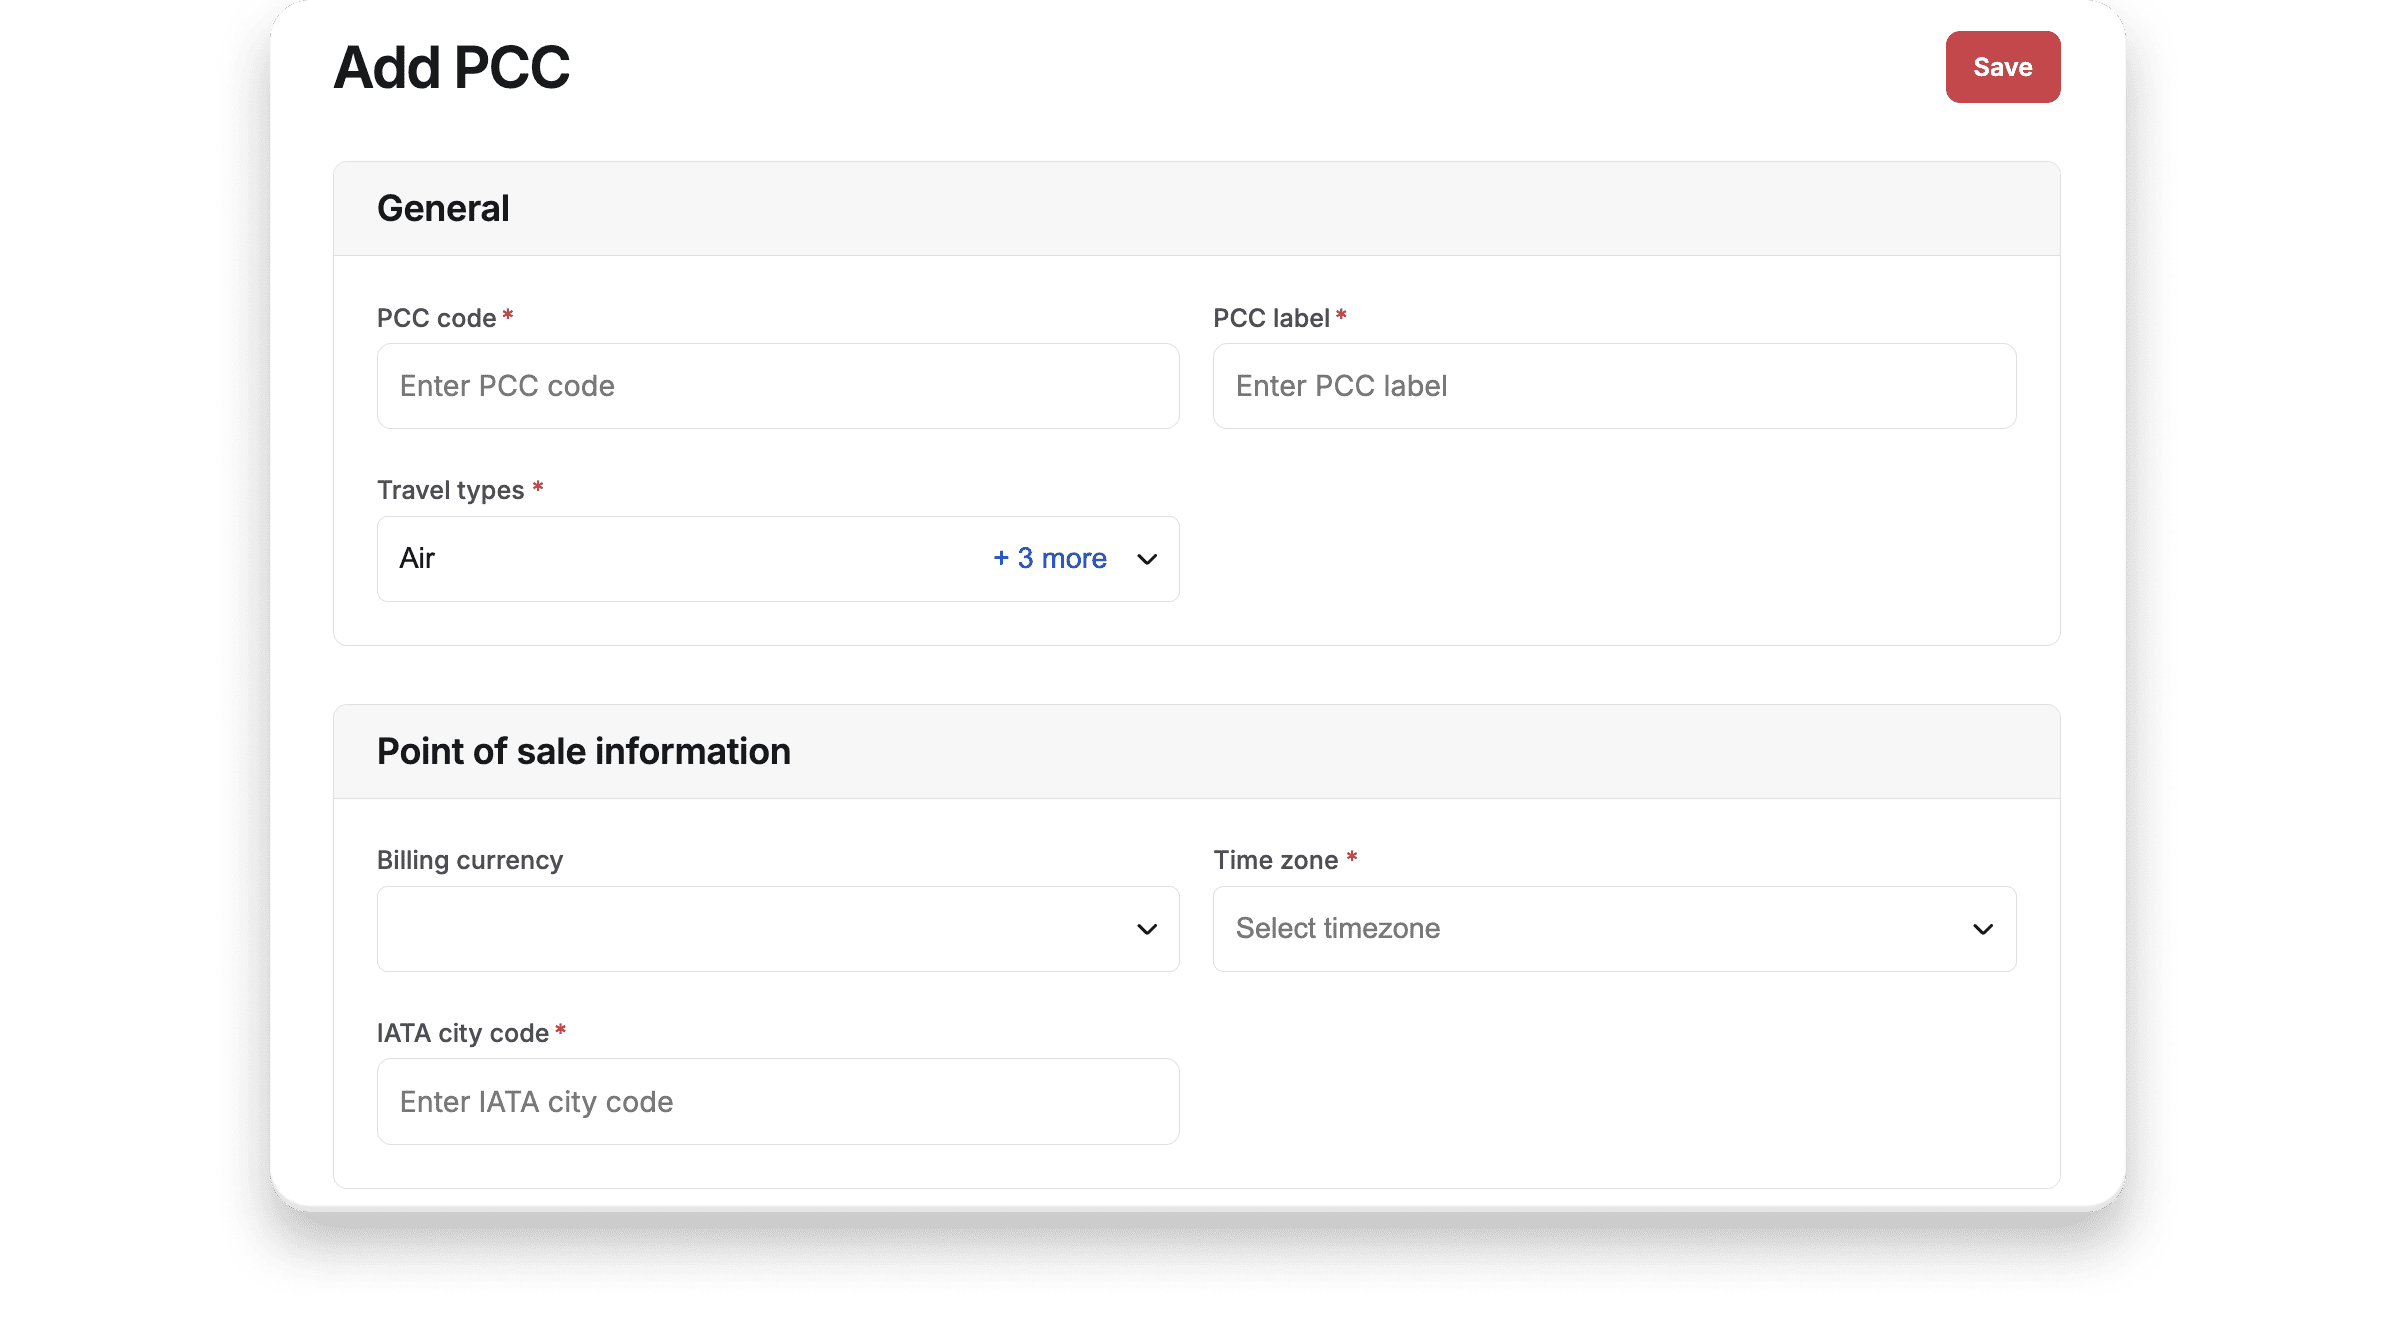The image size is (2400, 1344).
Task: Focus the Enter IATA city code field
Action: tap(778, 1101)
